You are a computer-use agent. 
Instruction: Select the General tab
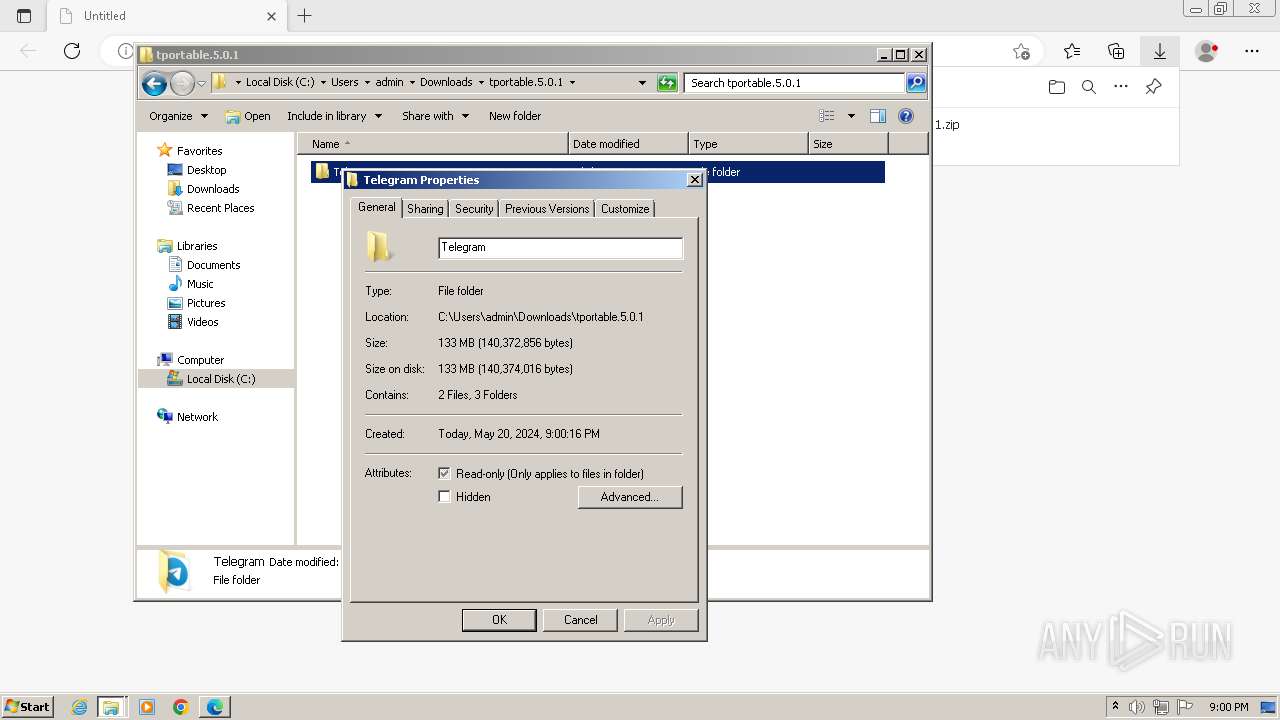tap(377, 207)
